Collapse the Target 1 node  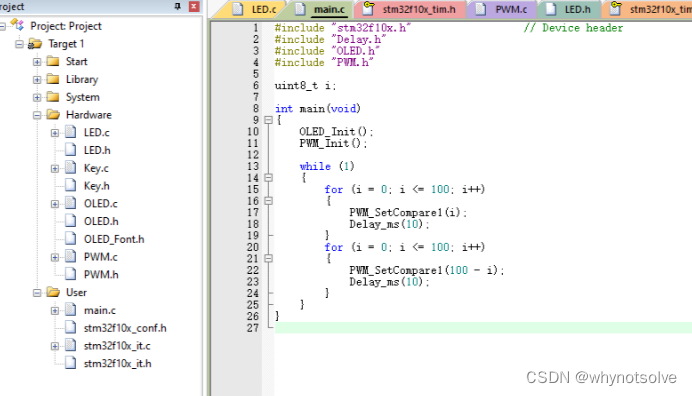pyautogui.click(x=19, y=44)
